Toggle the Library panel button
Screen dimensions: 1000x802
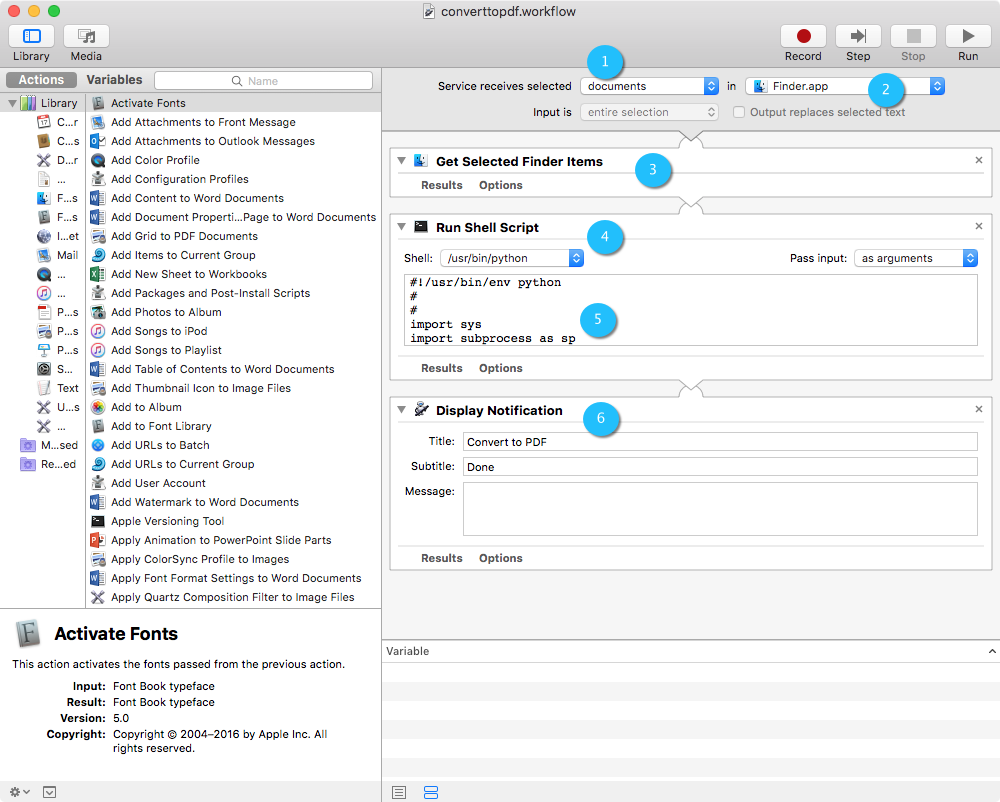(31, 36)
